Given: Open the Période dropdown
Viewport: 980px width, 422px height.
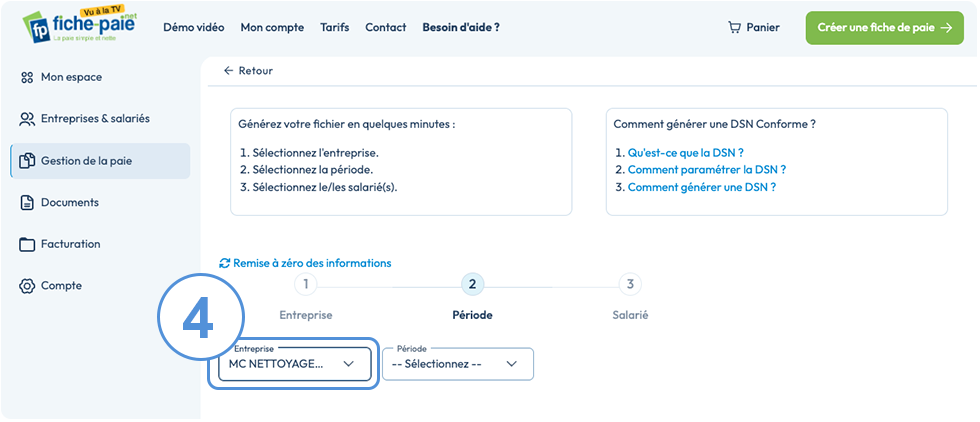Looking at the screenshot, I should [458, 364].
